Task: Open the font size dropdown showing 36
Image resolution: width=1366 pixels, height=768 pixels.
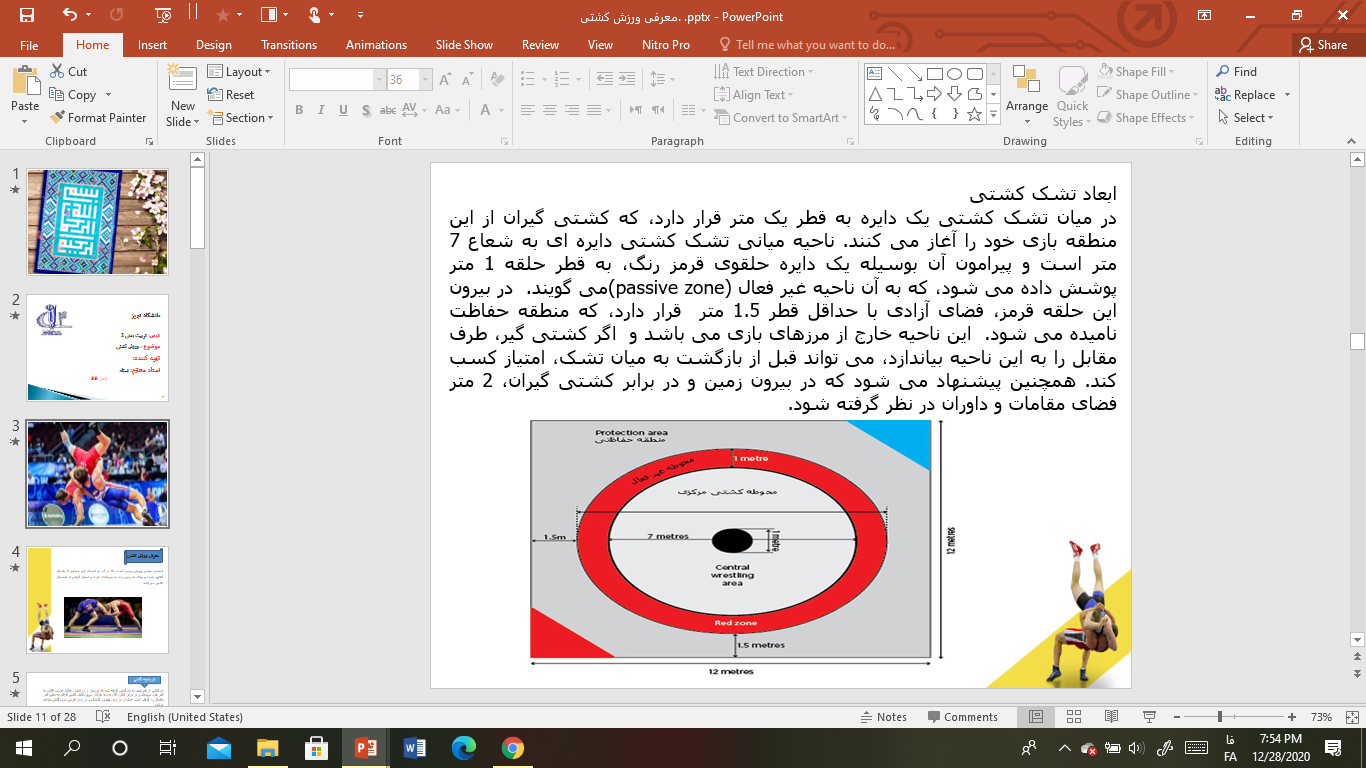Action: 426,80
